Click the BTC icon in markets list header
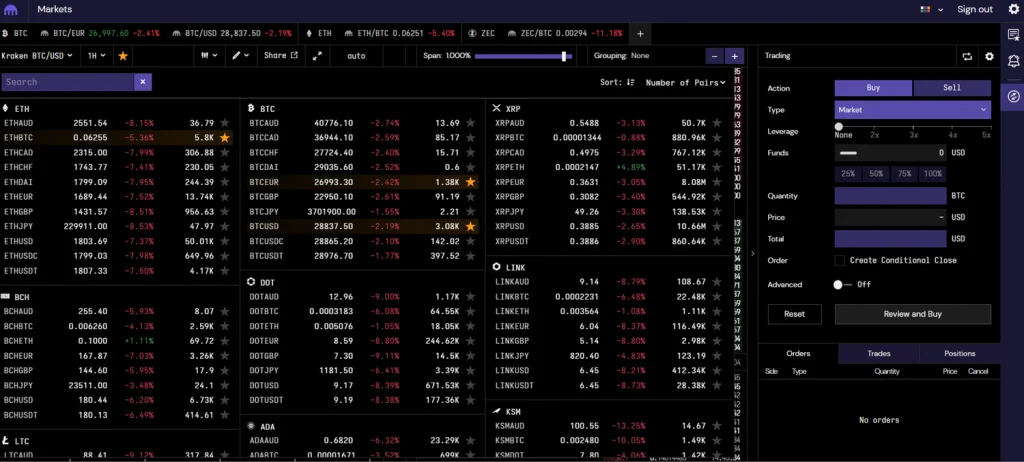This screenshot has width=1024, height=462. point(251,108)
